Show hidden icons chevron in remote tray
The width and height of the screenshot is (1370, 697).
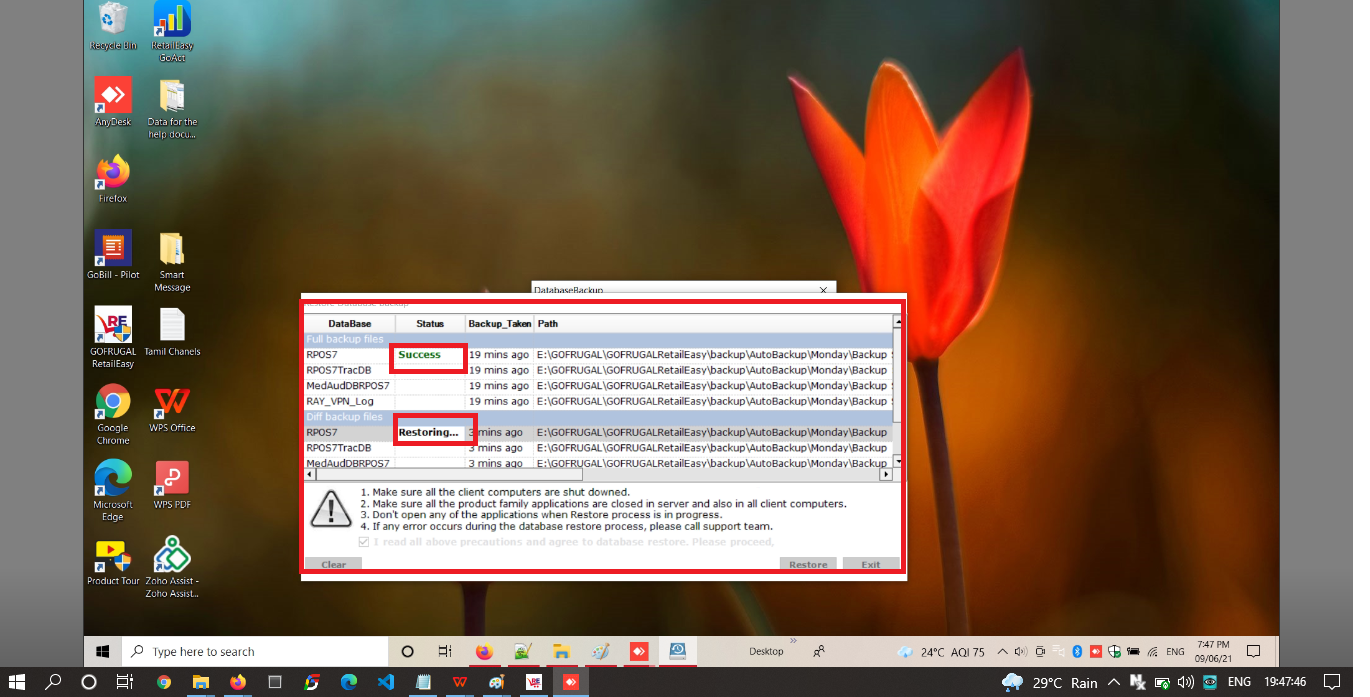click(x=1003, y=651)
